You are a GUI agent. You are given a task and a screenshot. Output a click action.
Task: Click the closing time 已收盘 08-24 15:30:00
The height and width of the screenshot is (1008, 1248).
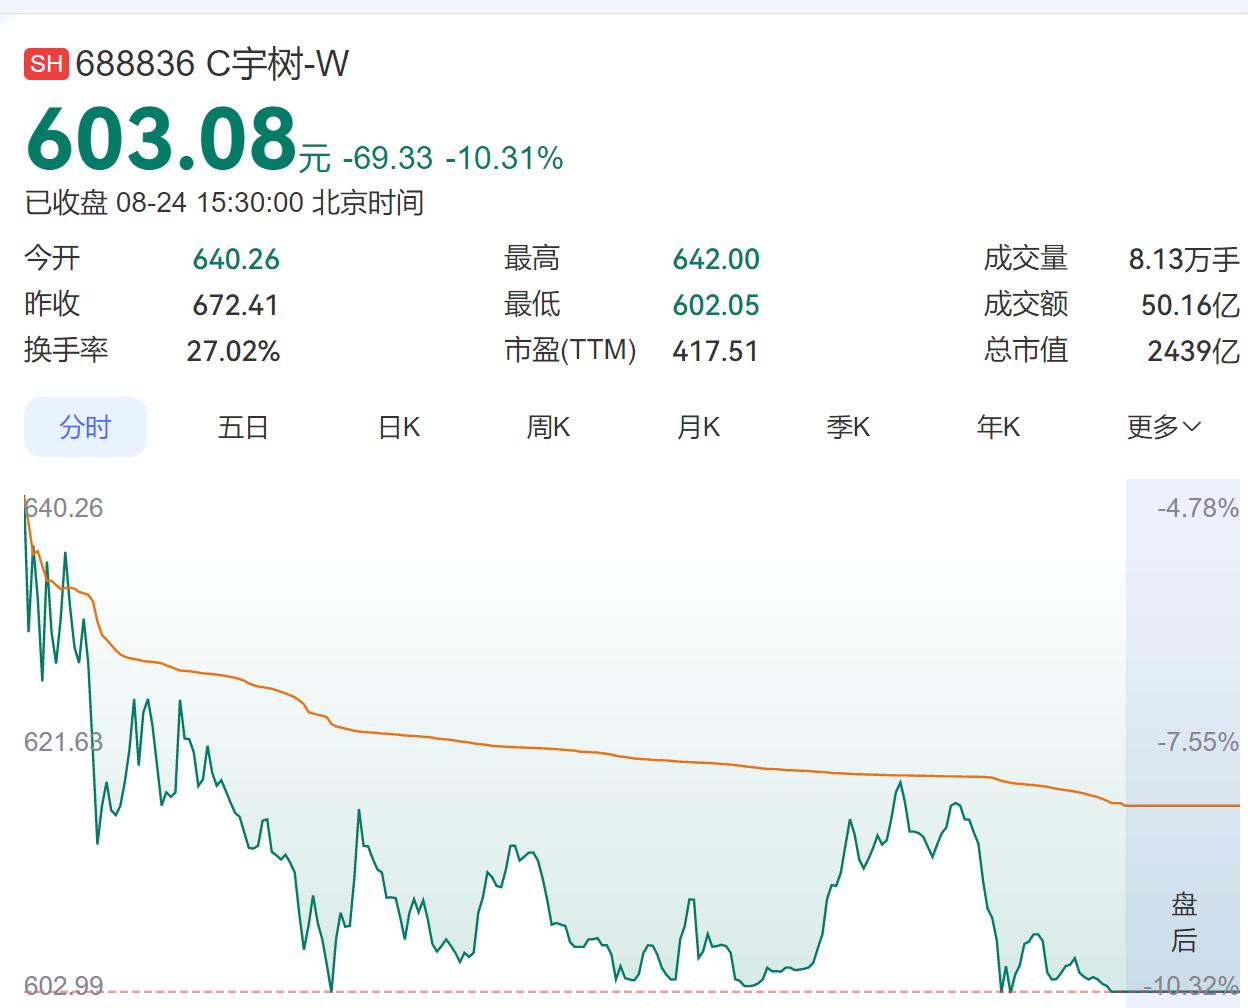coord(164,202)
